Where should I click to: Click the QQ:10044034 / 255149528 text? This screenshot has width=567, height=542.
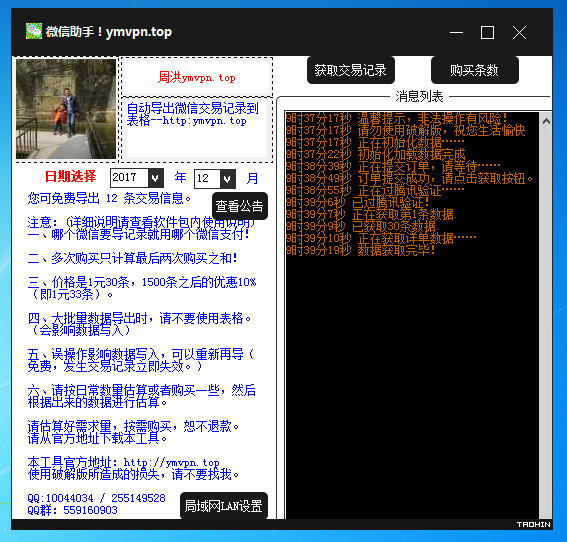coord(97,498)
